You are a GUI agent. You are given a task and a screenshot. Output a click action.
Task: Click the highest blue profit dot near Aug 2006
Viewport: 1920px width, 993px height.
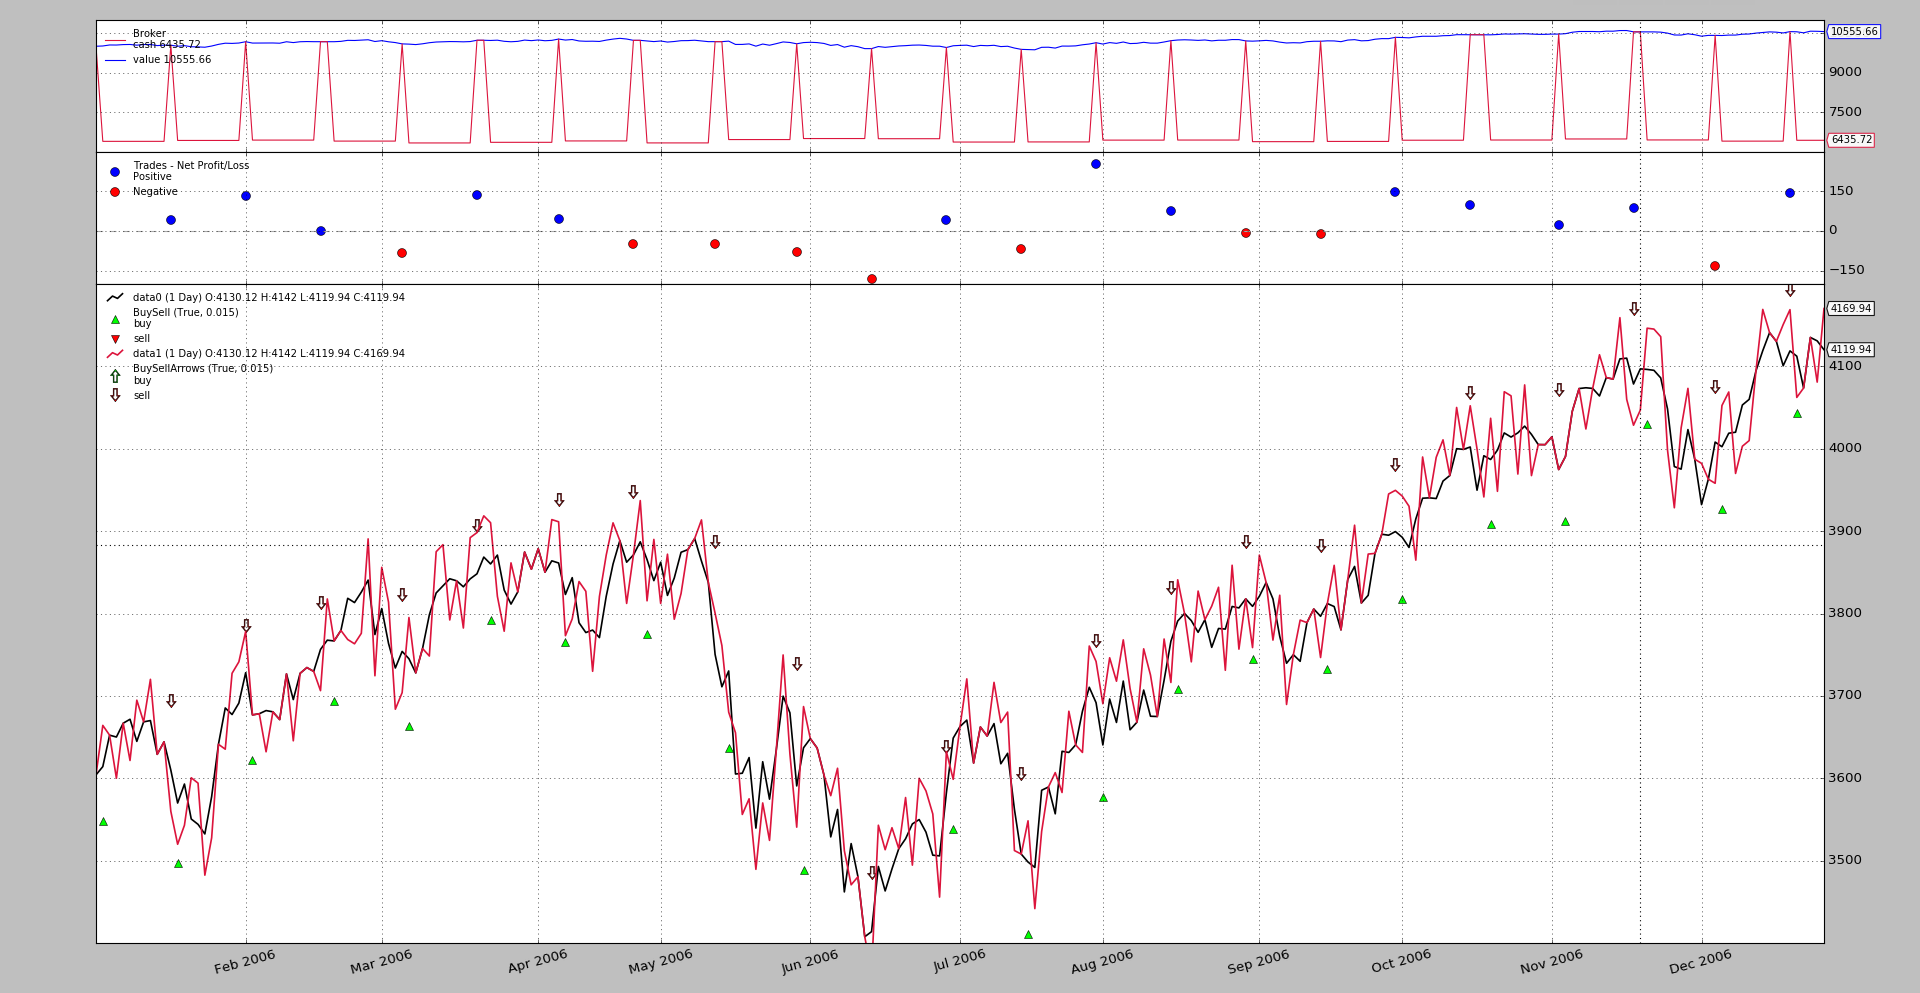1095,164
